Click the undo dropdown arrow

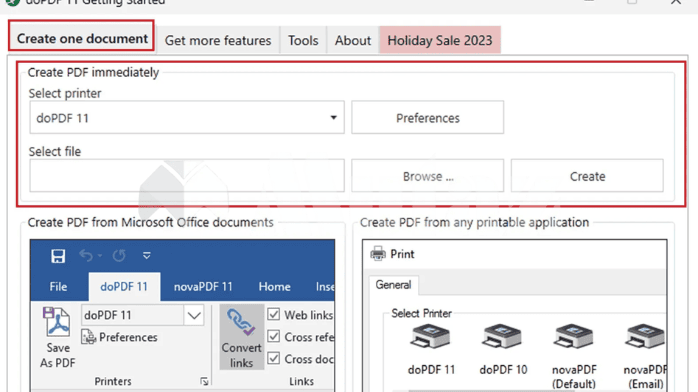coord(100,255)
